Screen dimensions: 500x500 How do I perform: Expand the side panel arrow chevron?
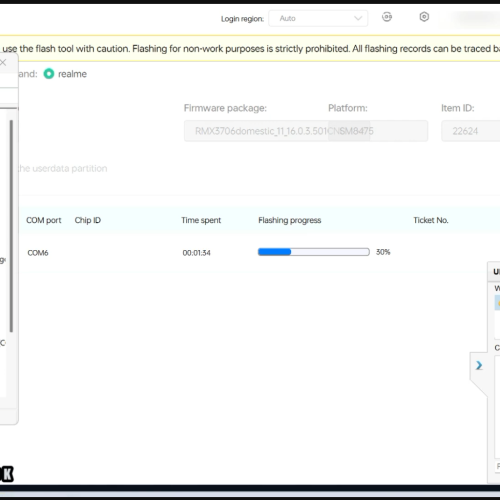[x=479, y=366]
